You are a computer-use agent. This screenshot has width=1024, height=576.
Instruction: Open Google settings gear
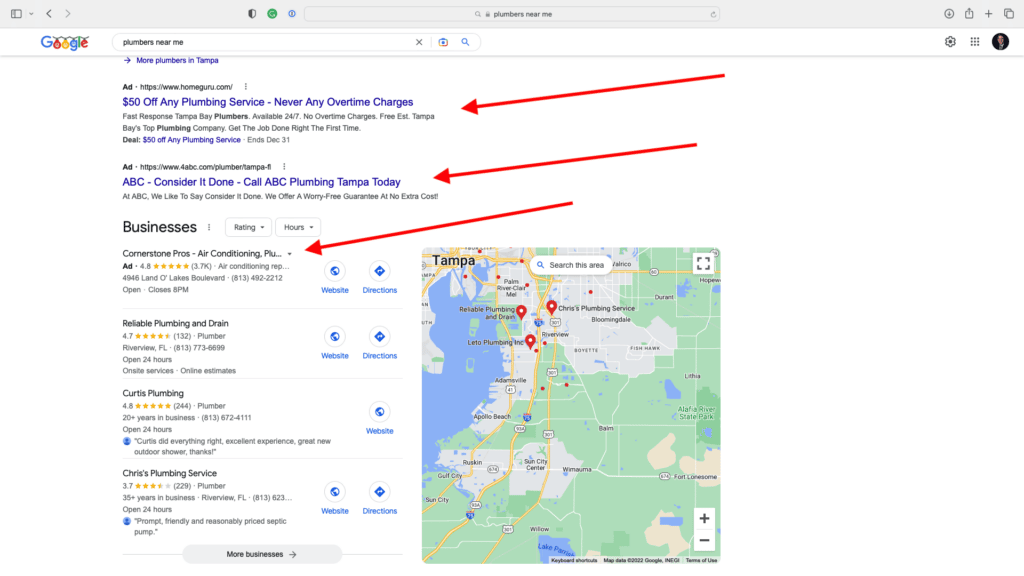pos(950,42)
